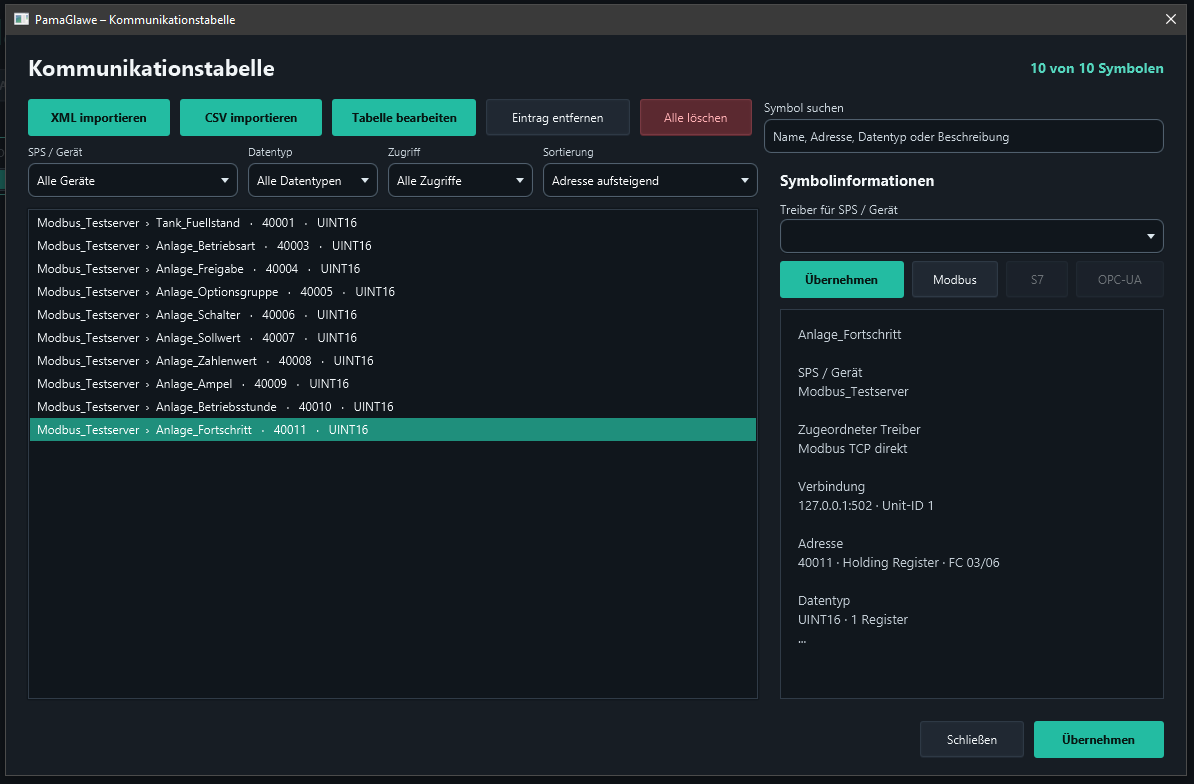This screenshot has width=1194, height=784.
Task: Open Tabelle bearbeiten
Action: coord(404,118)
